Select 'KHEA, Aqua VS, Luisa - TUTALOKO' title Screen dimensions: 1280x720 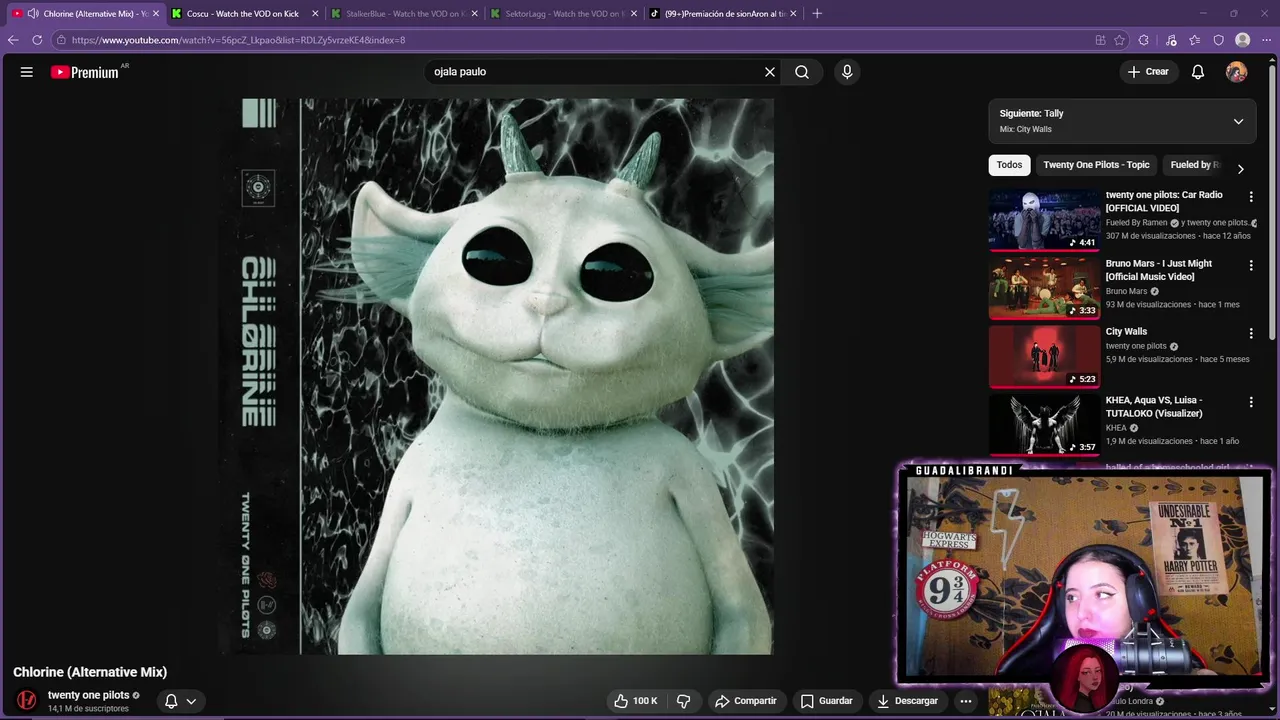(x=1154, y=406)
